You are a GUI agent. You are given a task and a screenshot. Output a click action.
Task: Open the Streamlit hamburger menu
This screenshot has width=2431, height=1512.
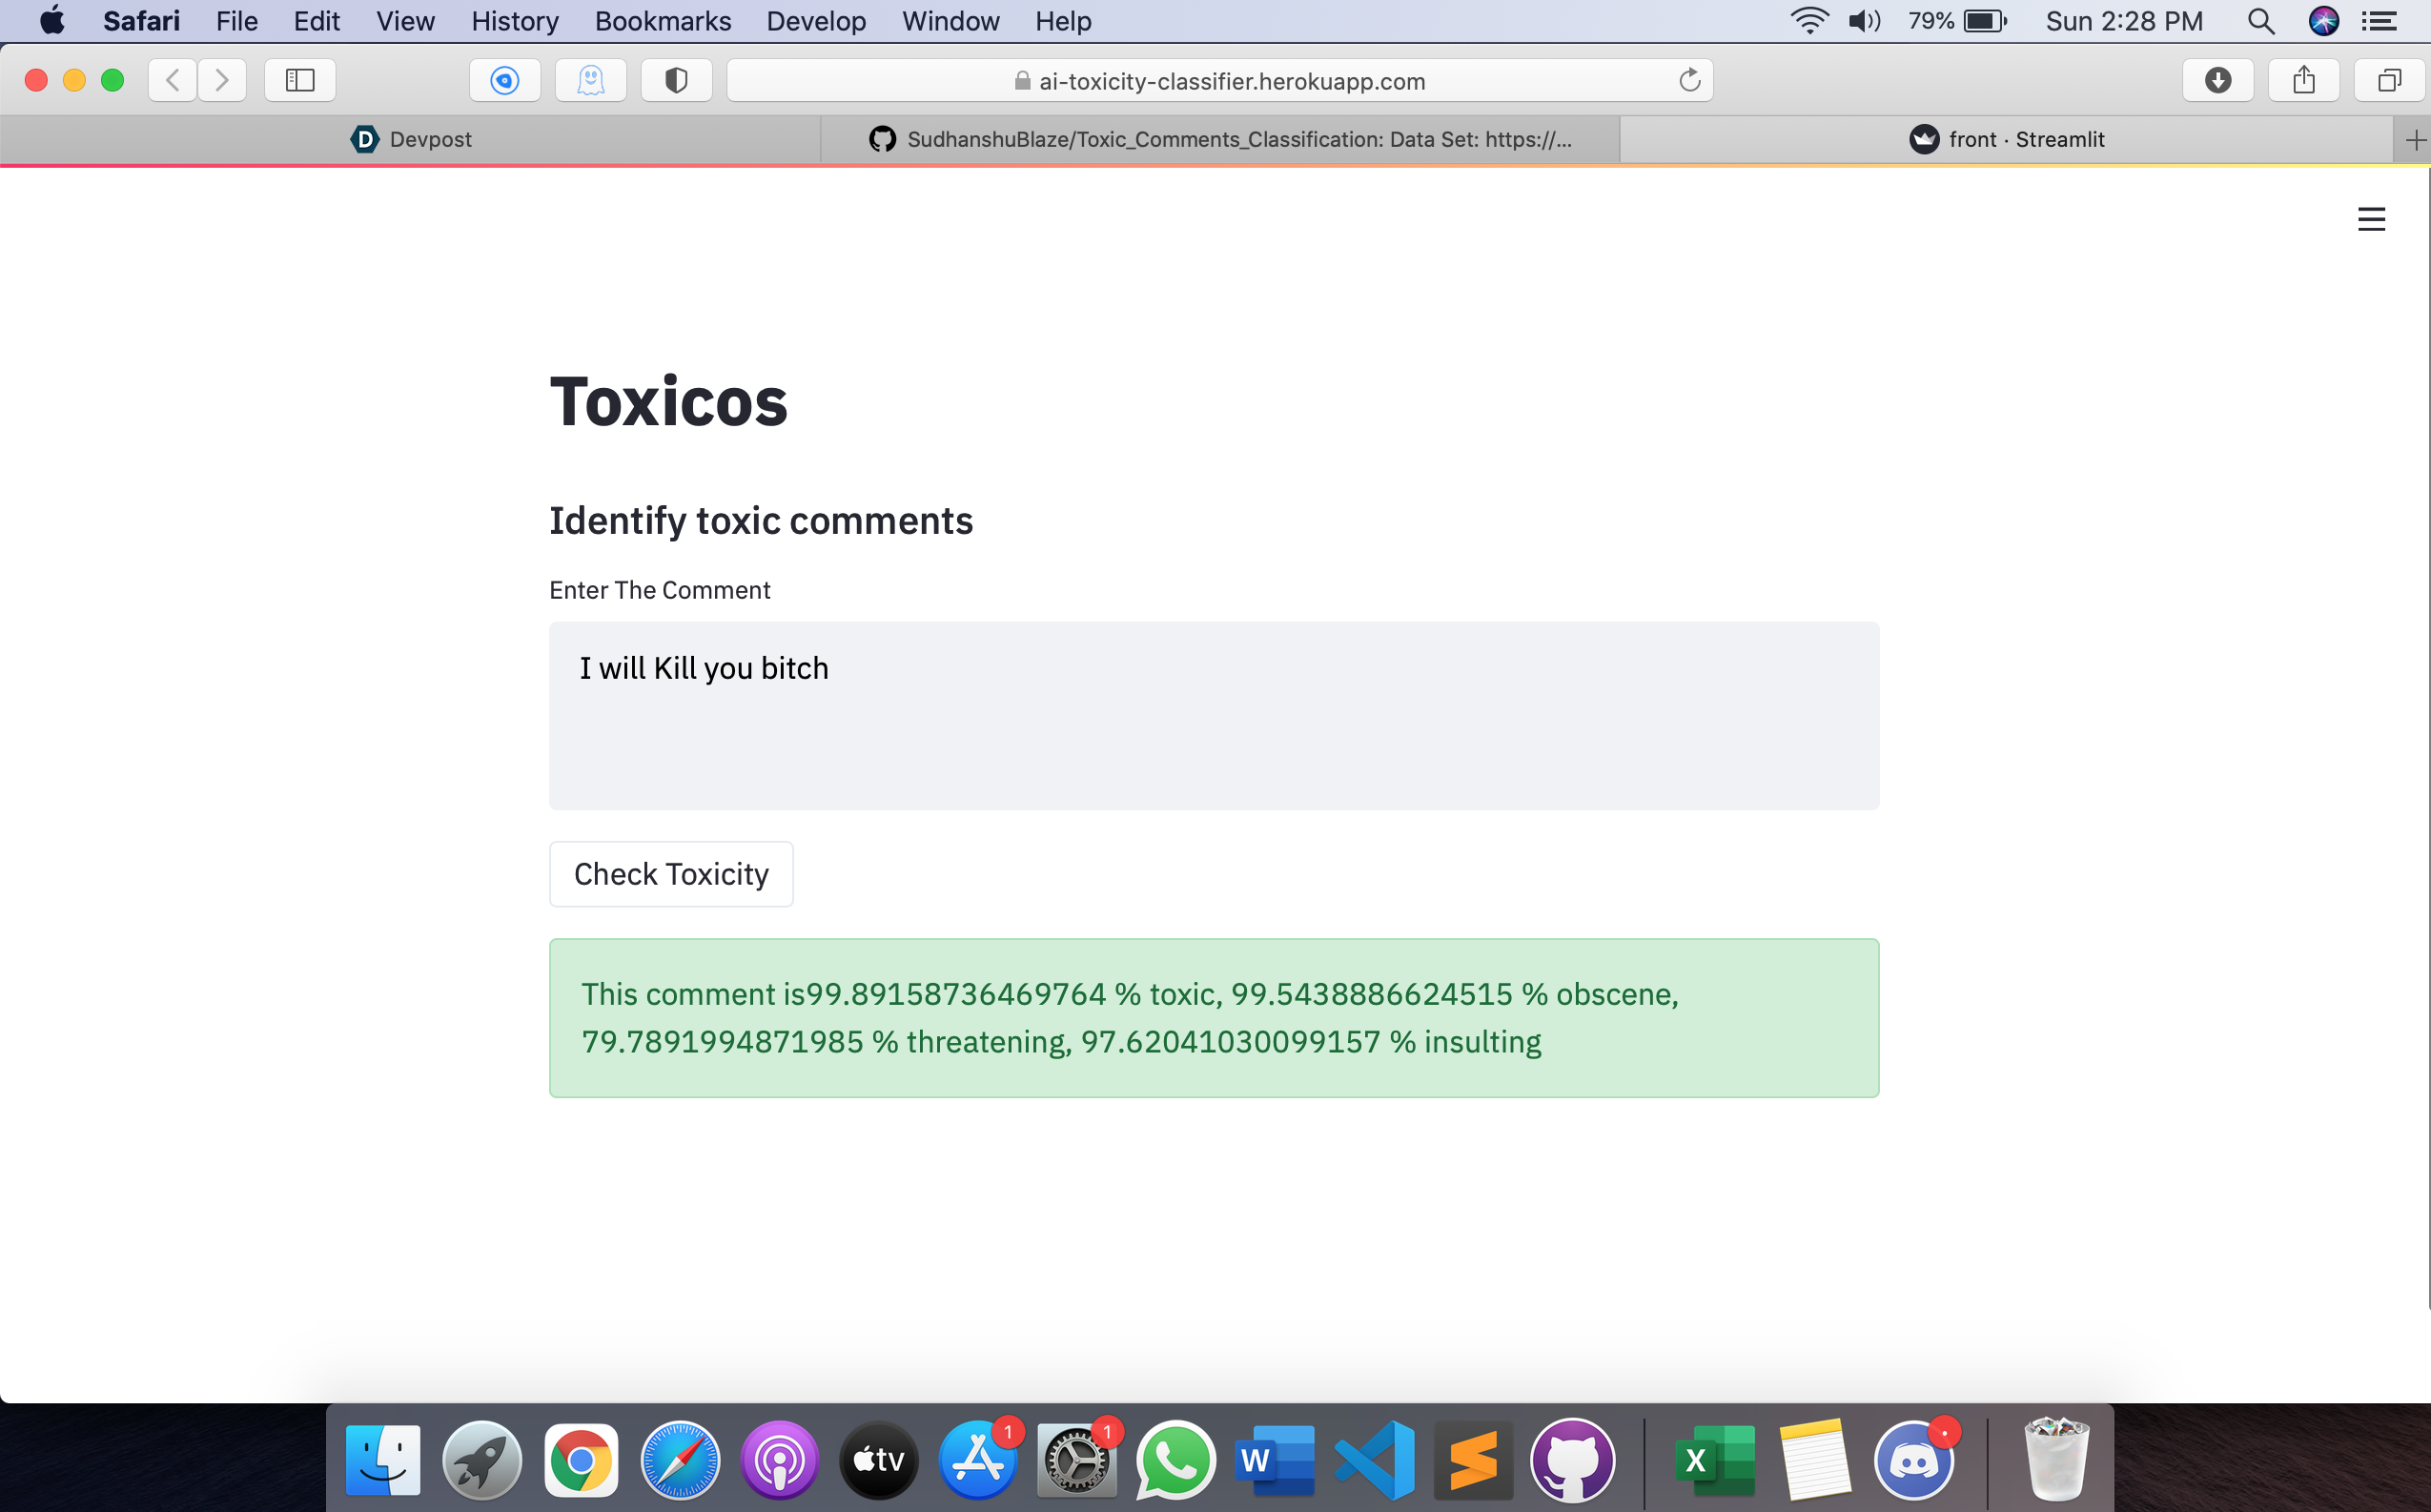pos(2371,219)
